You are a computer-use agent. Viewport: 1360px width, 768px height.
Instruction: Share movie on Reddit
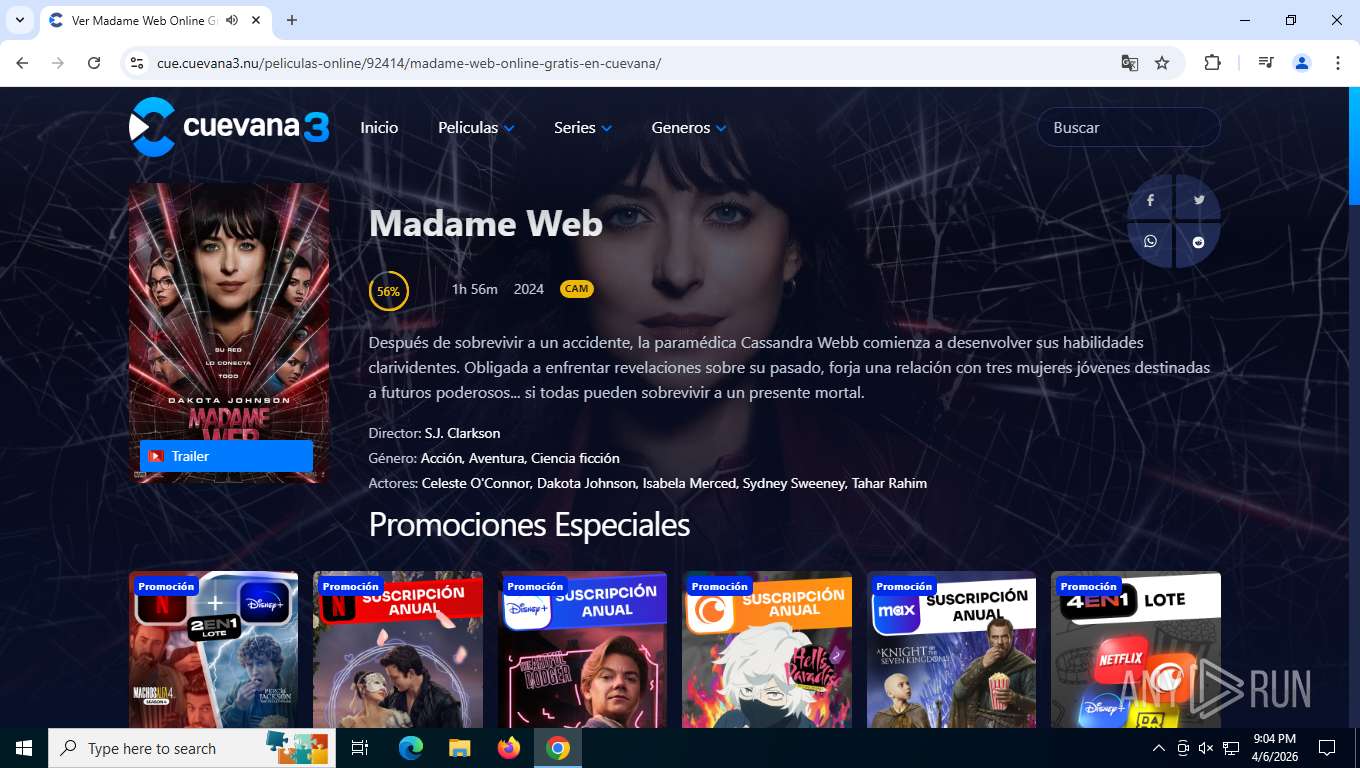1198,242
